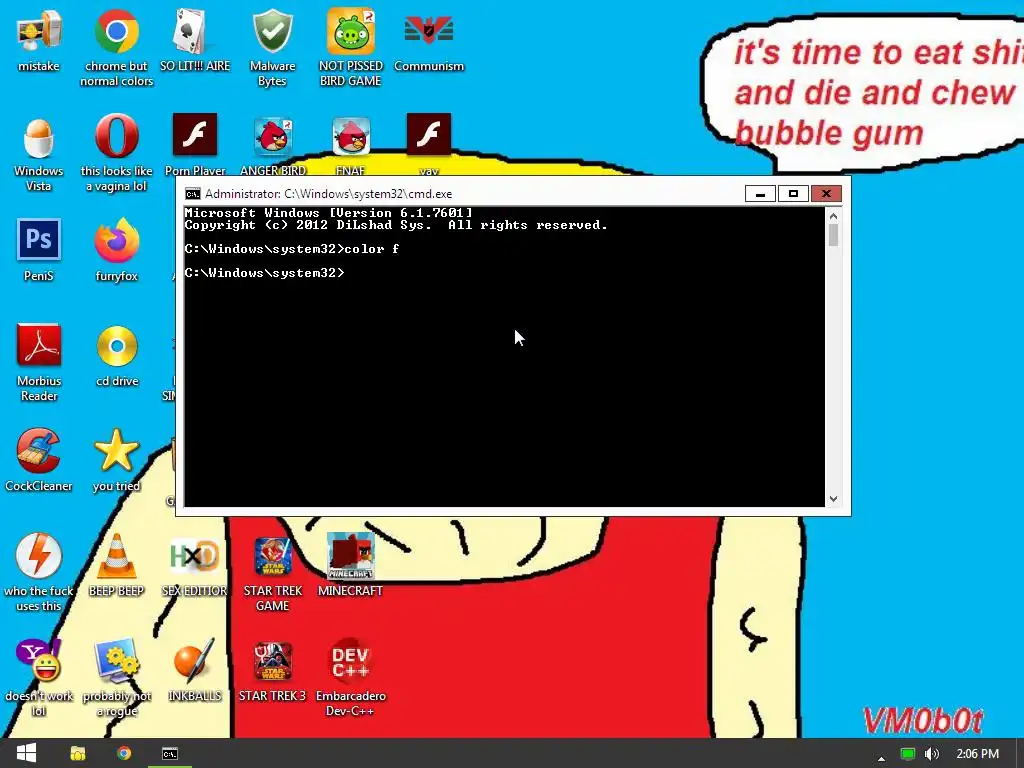The height and width of the screenshot is (768, 1024).
Task: Open the 'mistake' desktop icon
Action: (39, 31)
